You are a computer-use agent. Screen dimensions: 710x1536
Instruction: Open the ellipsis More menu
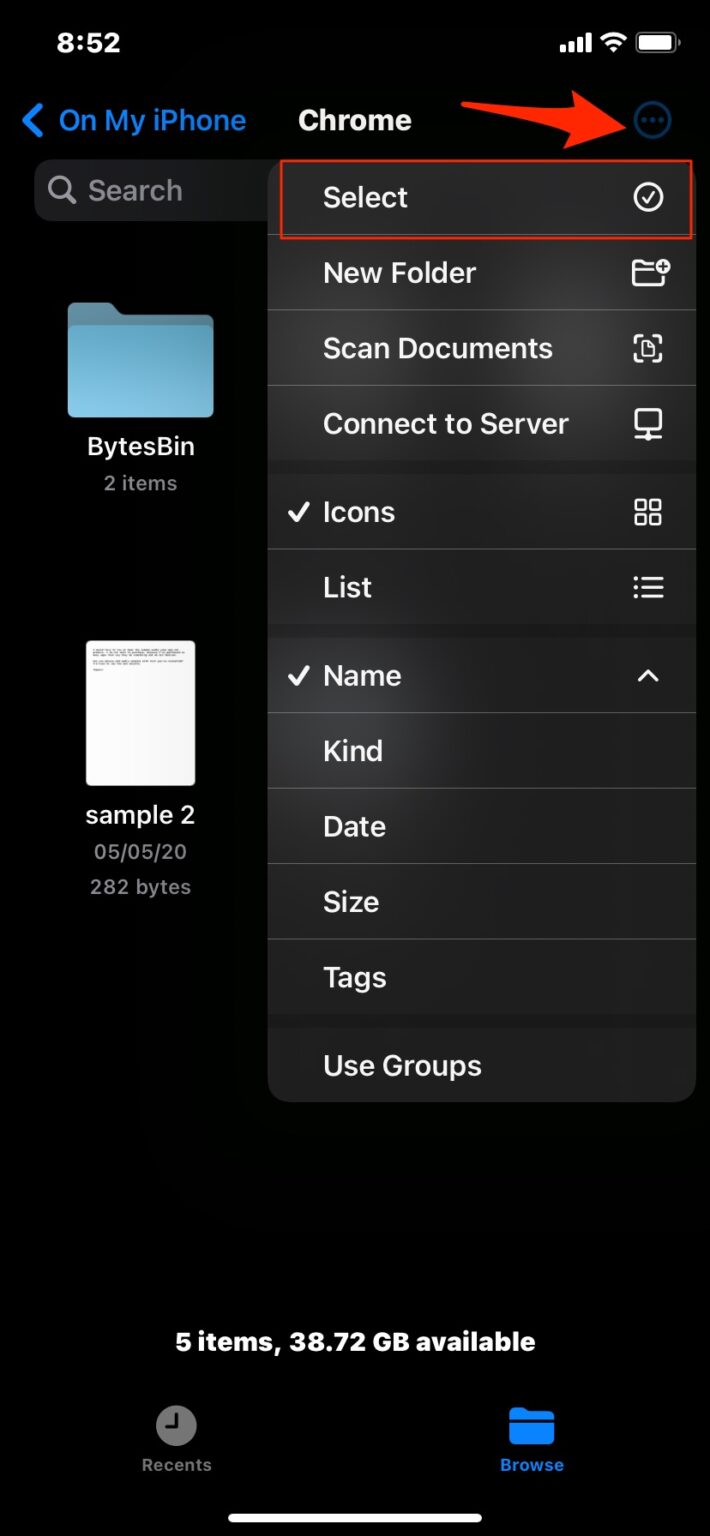pos(651,119)
